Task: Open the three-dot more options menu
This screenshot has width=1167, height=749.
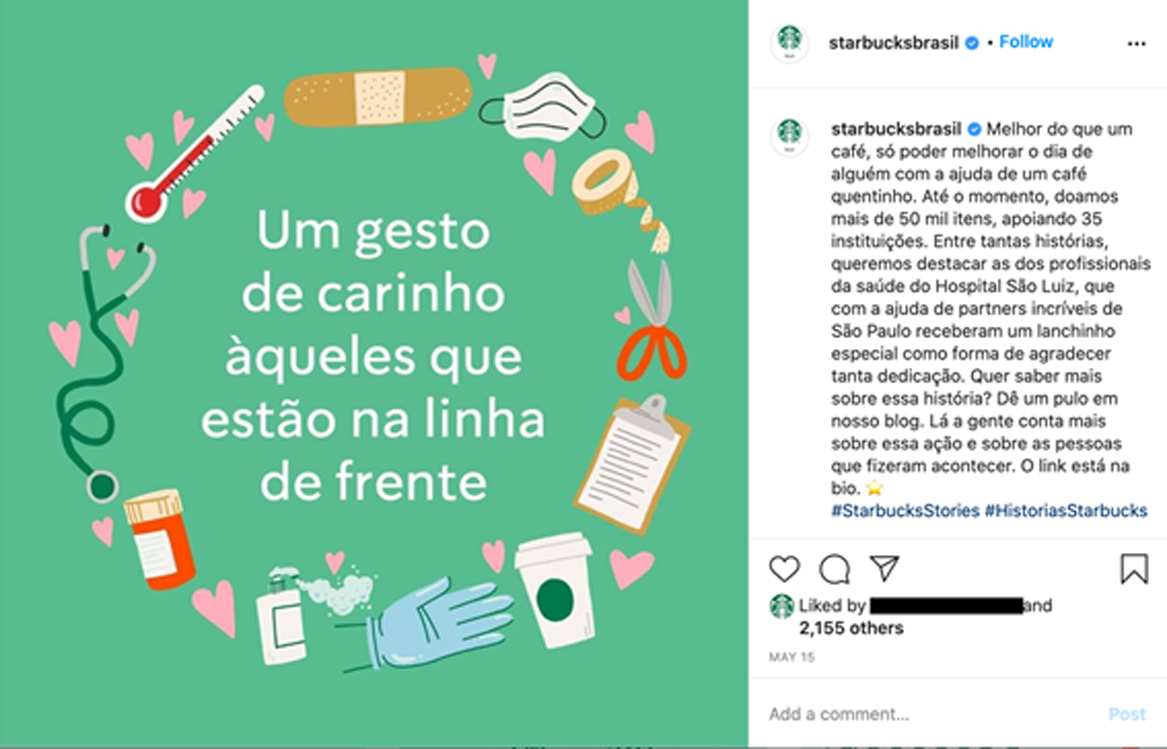Action: (x=1136, y=44)
